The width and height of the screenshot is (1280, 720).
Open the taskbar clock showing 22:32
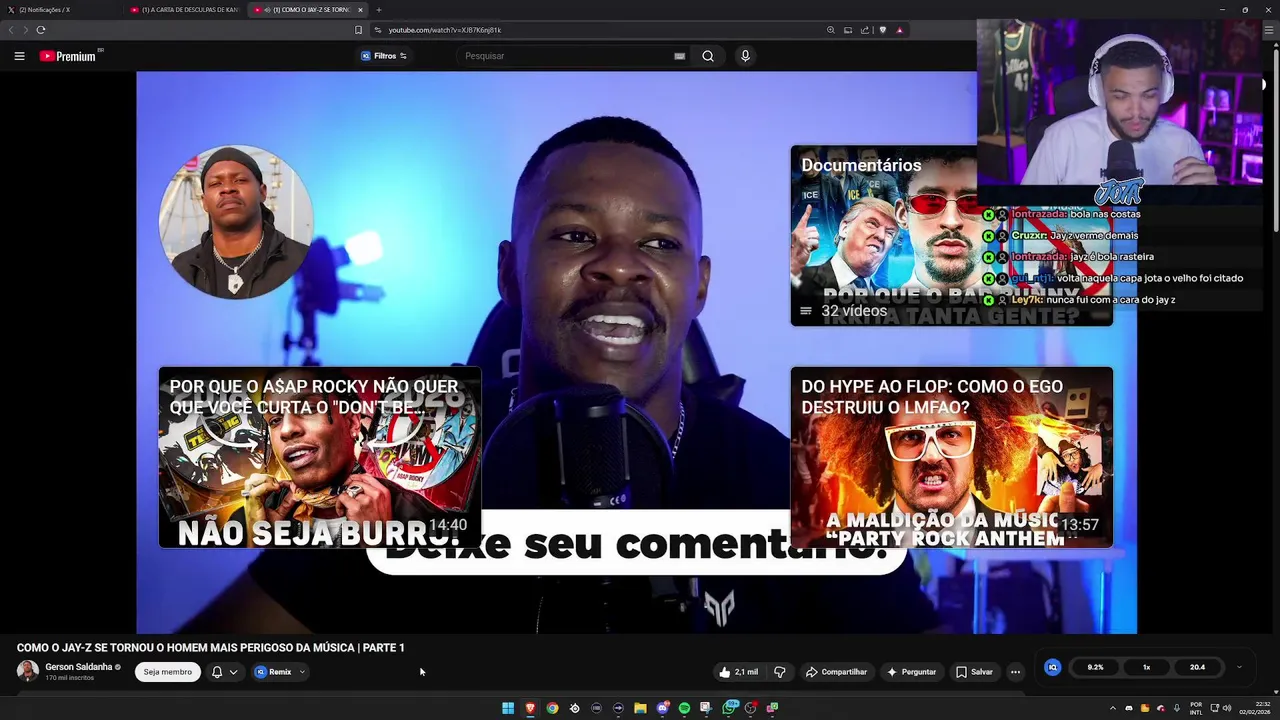tap(1255, 708)
